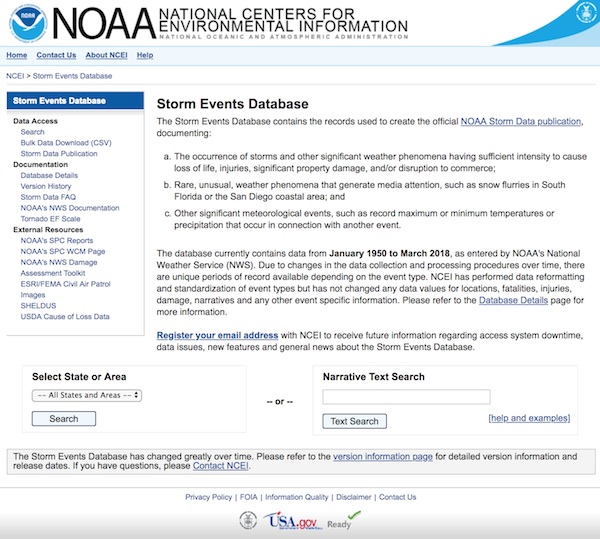Click into the Narrative Text Search field
600x539 pixels.
click(406, 397)
